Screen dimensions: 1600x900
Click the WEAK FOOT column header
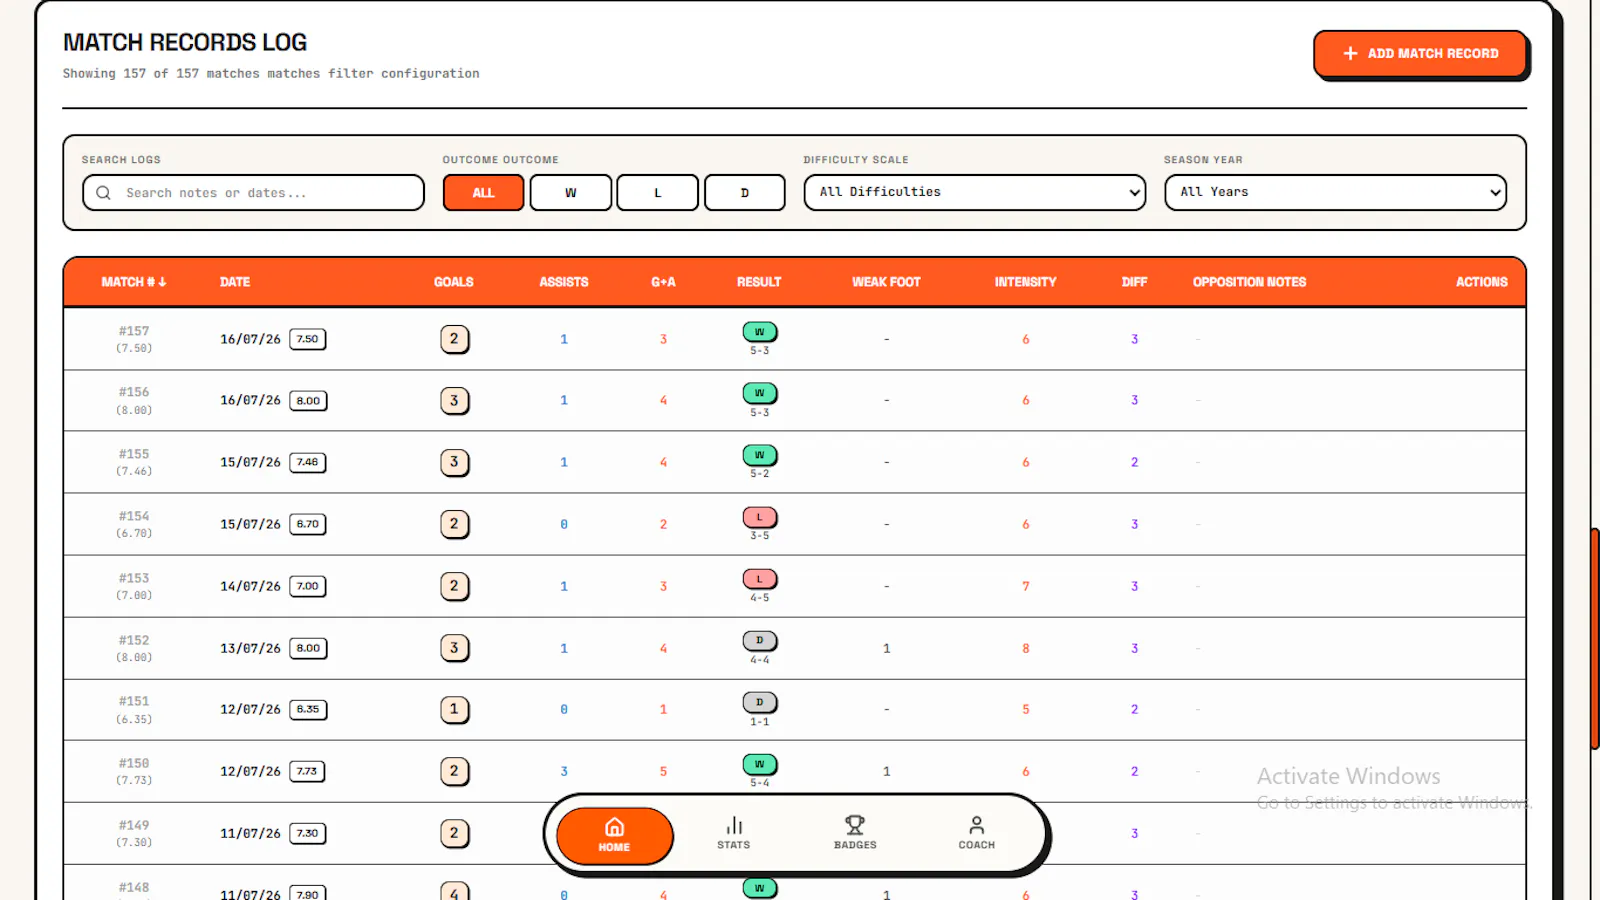click(886, 282)
